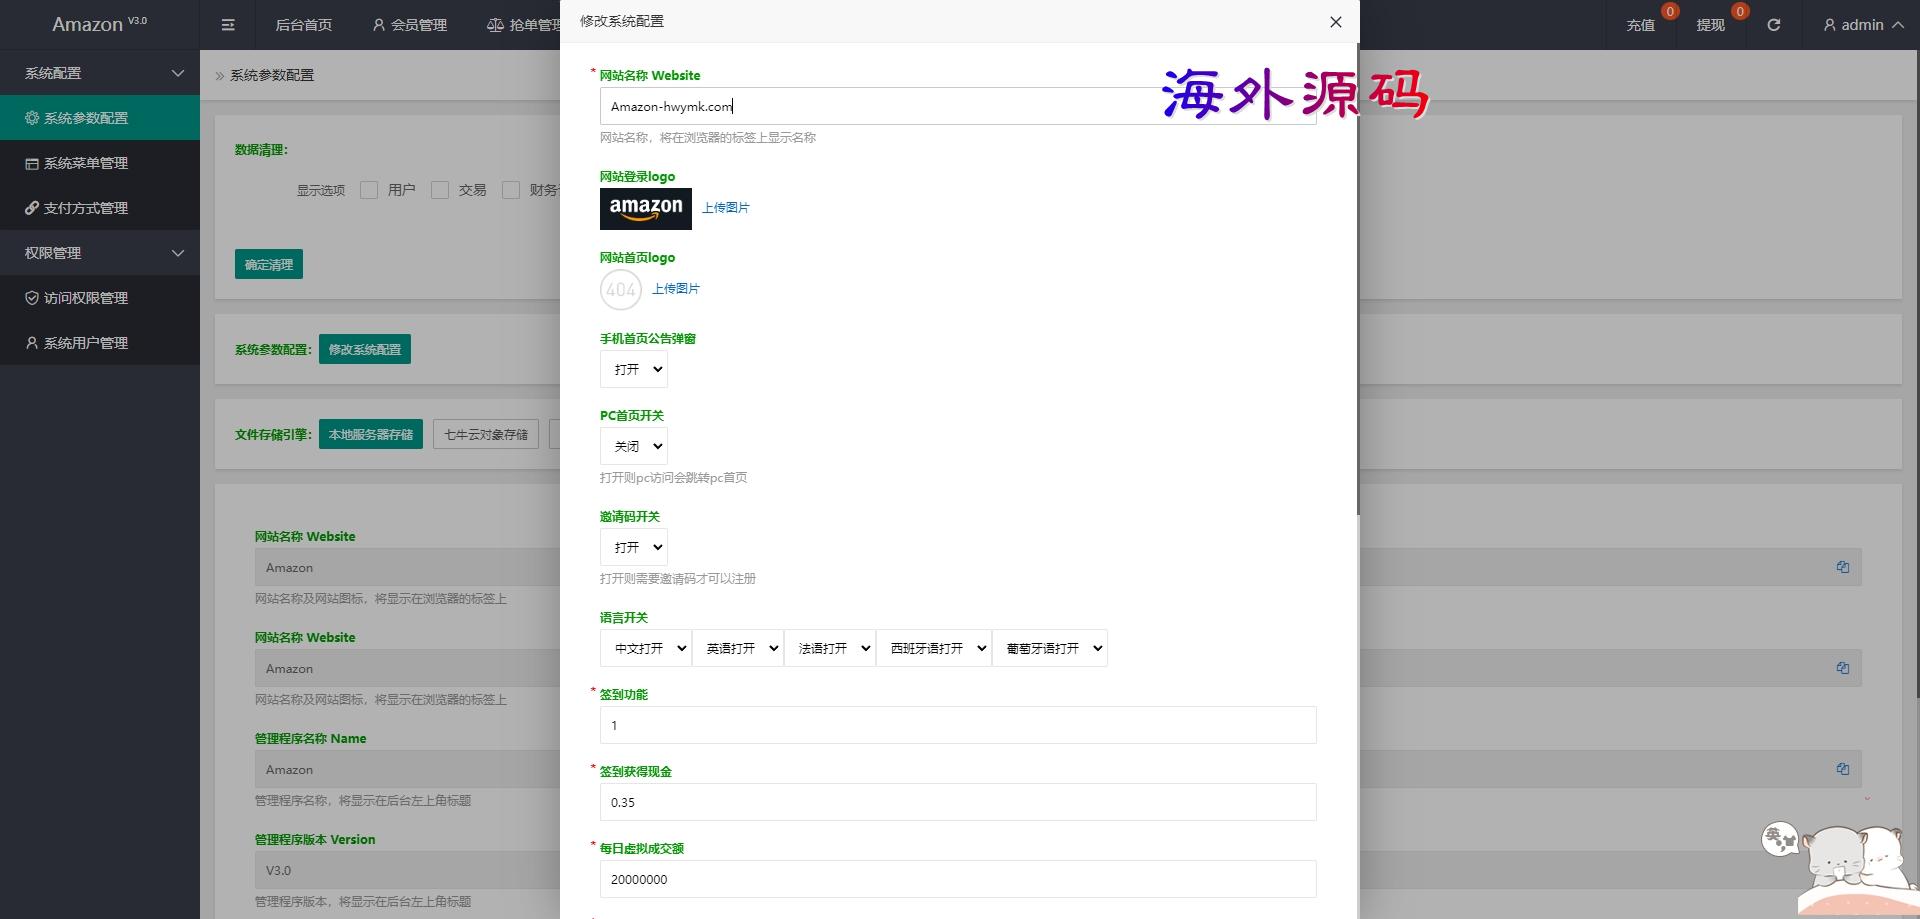Edit the 每日虚拟成交额 input field

click(x=958, y=879)
